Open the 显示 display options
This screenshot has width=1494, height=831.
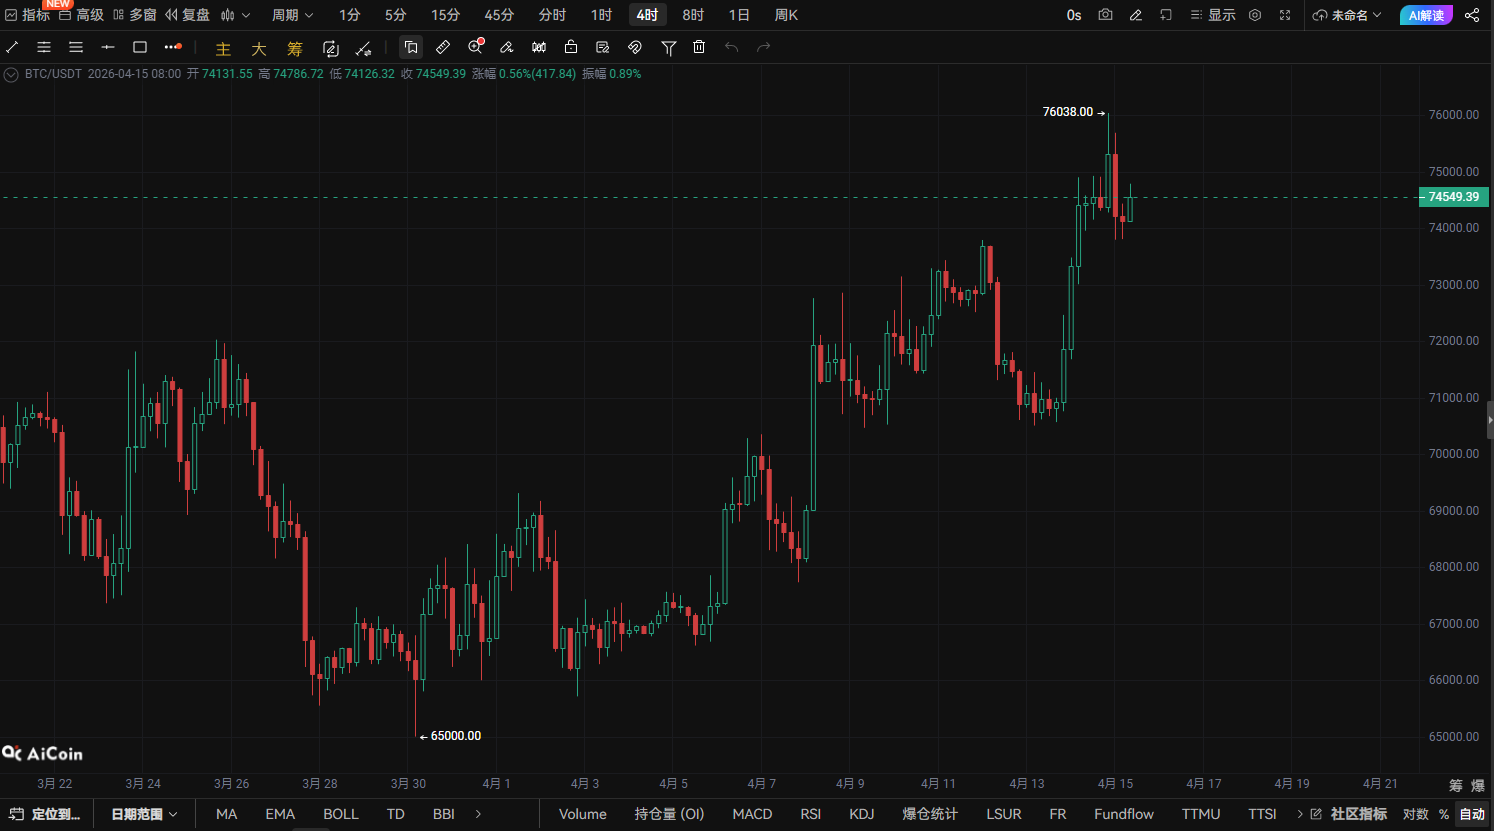click(1213, 15)
